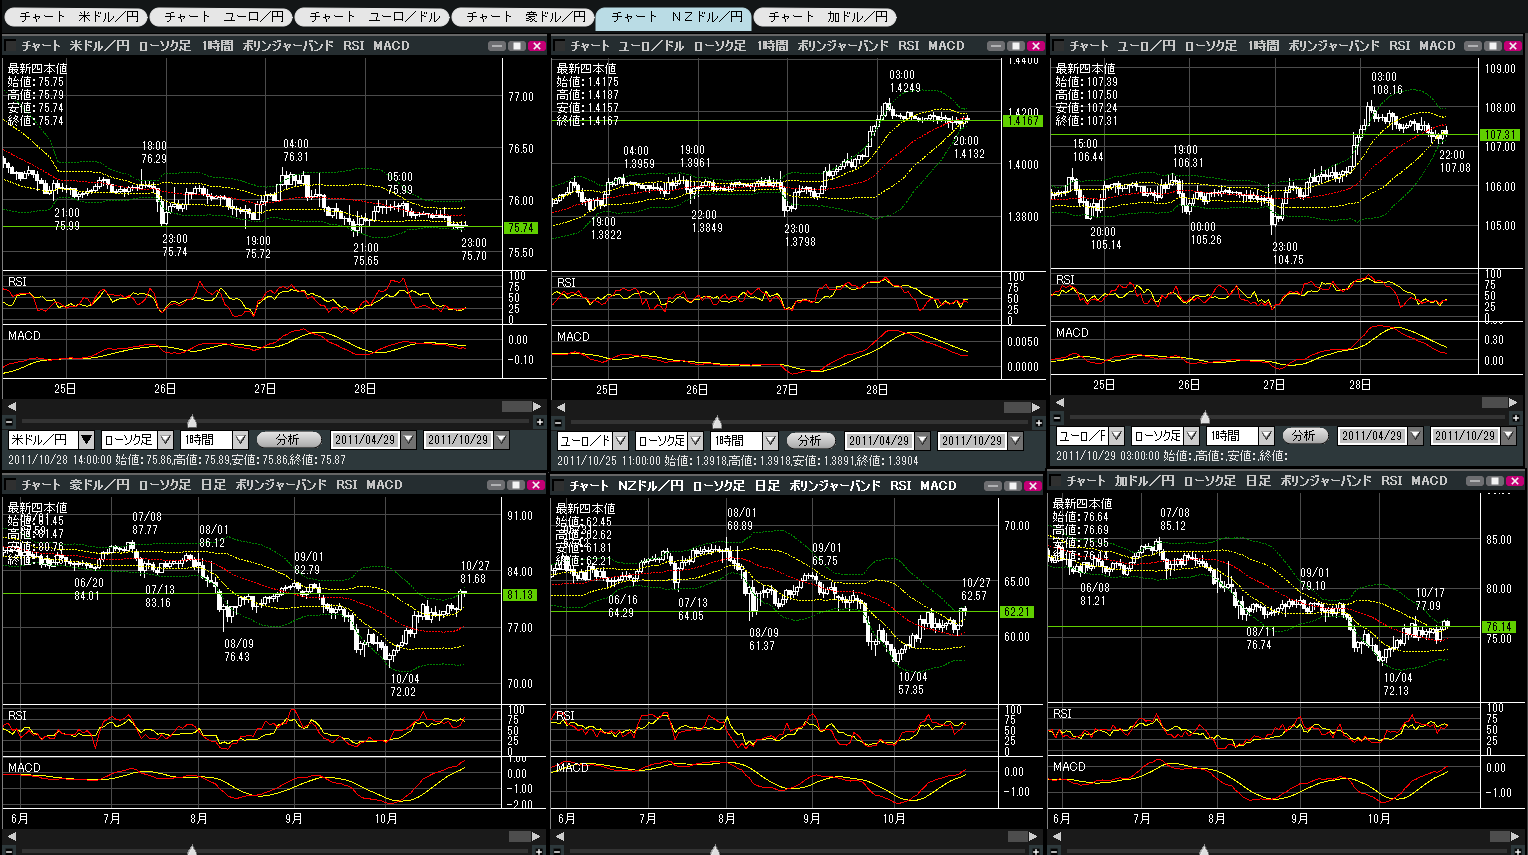Click plus zoom icon on EUR/JPY chart
1528x855 pixels.
[1515, 417]
